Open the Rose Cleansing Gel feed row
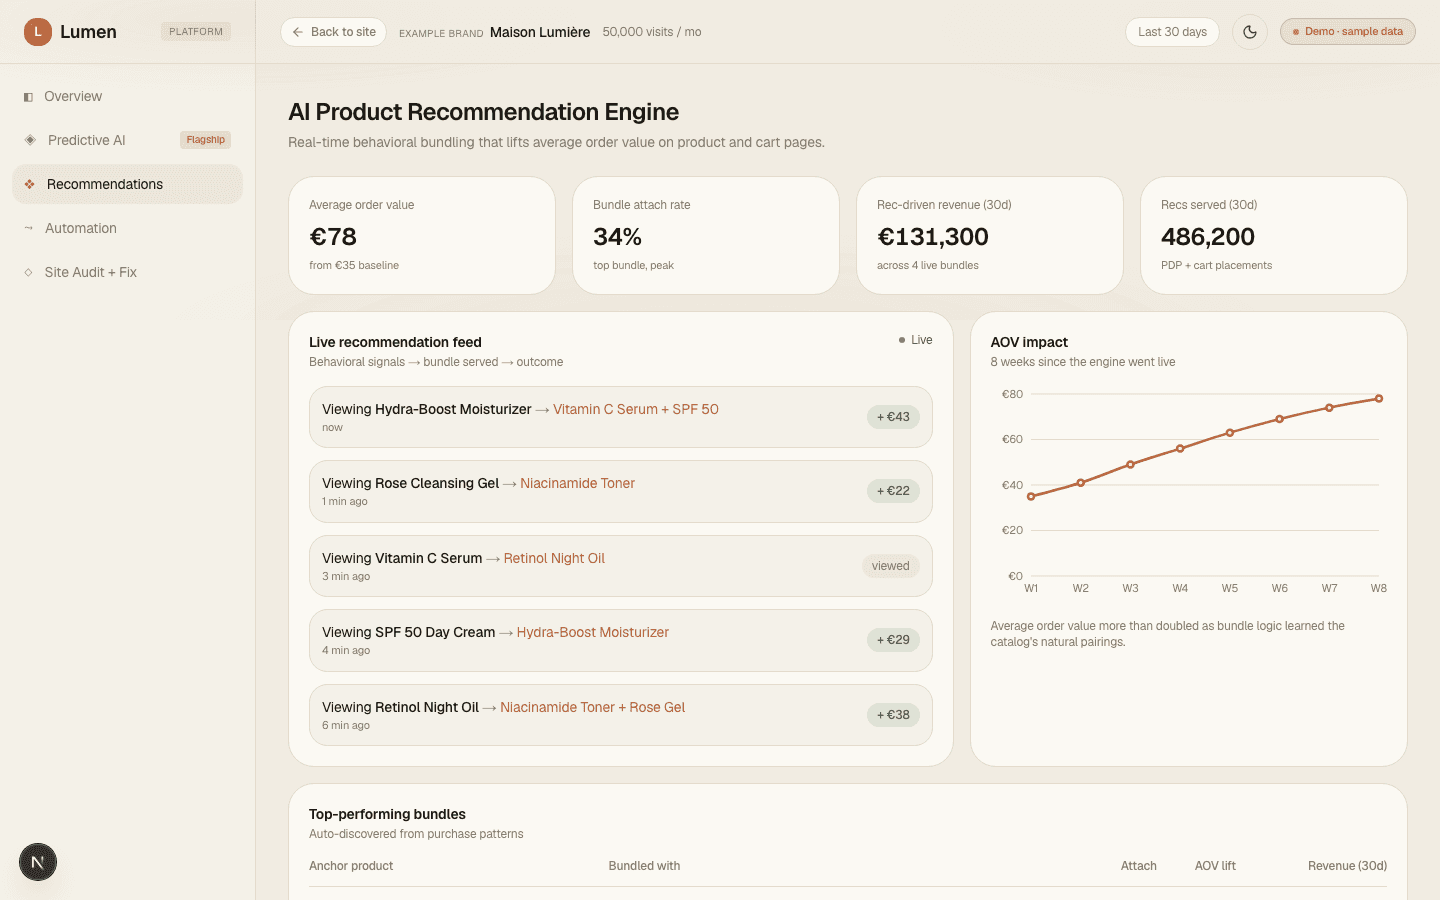The image size is (1440, 900). pos(621,491)
